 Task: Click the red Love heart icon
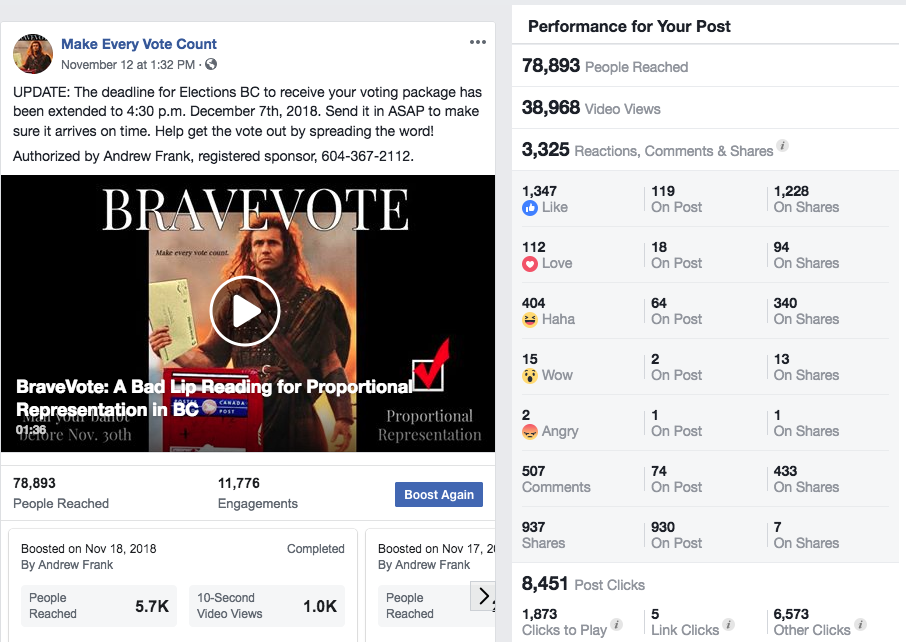530,264
